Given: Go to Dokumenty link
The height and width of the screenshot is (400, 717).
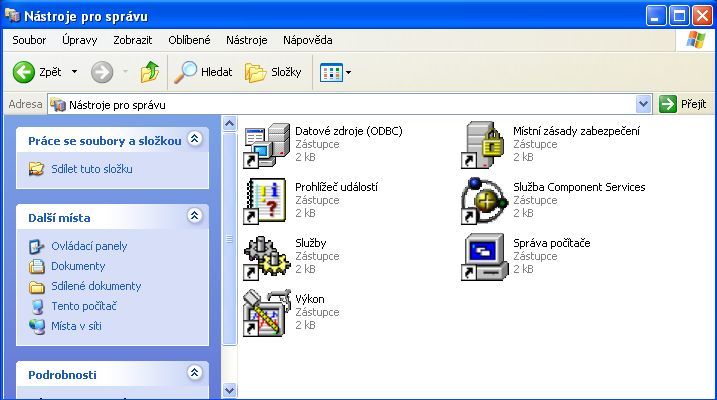Looking at the screenshot, I should pyautogui.click(x=78, y=266).
